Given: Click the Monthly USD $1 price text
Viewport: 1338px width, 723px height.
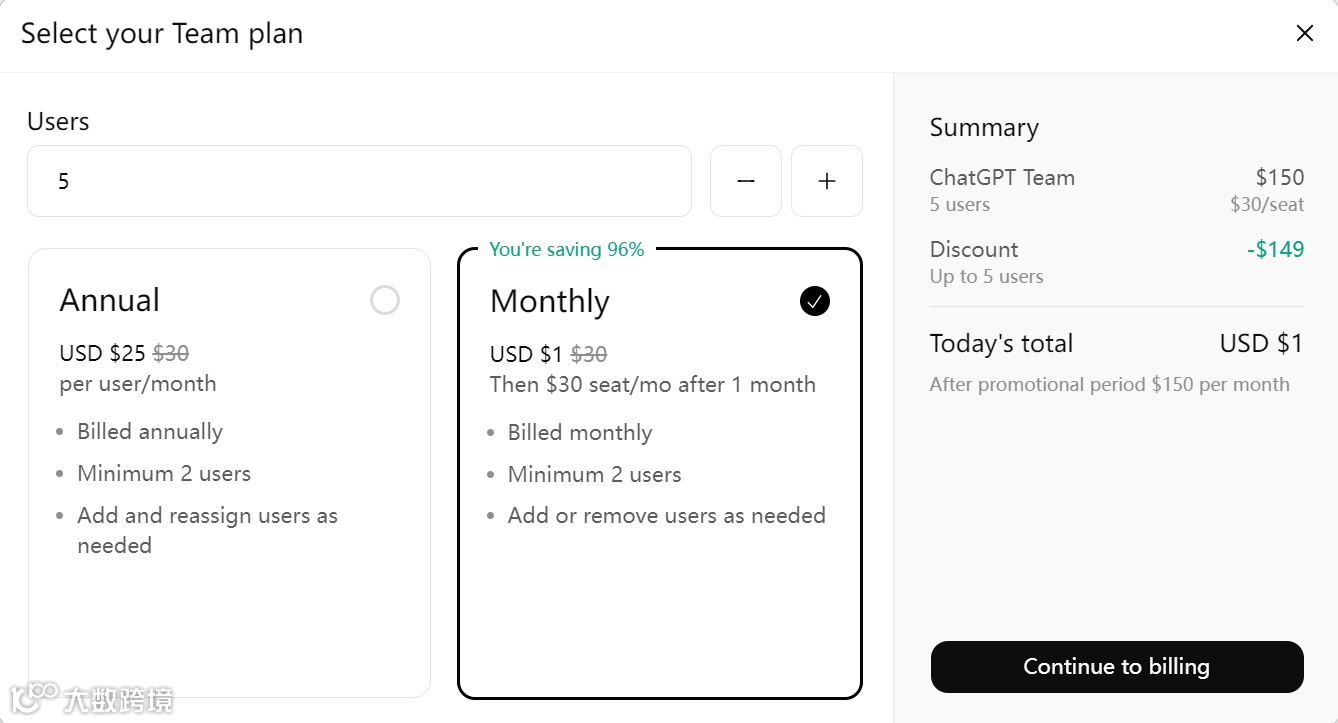Looking at the screenshot, I should [527, 354].
